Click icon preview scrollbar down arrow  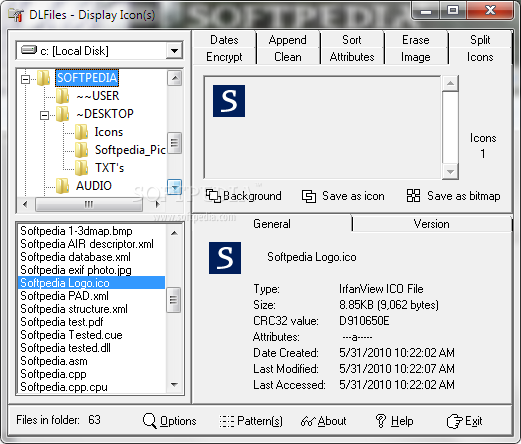(450, 172)
